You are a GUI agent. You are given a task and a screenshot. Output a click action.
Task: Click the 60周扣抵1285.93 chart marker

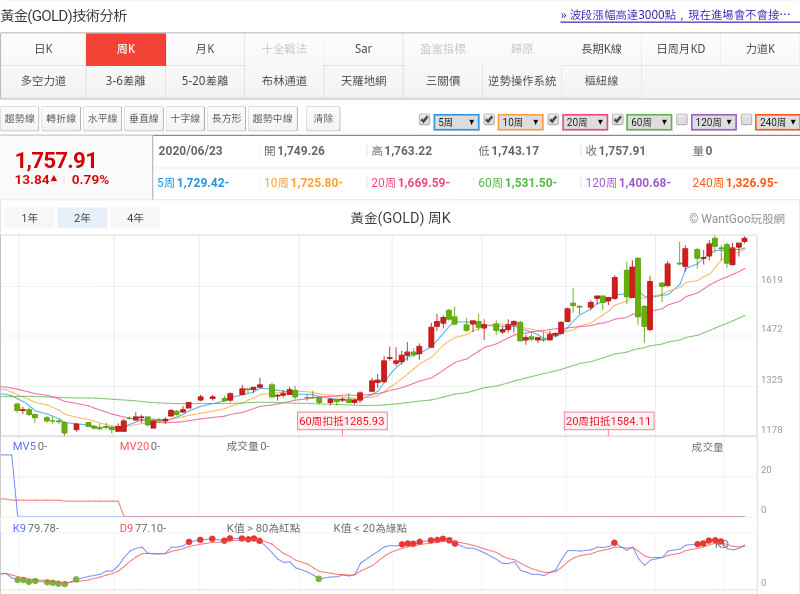[342, 422]
